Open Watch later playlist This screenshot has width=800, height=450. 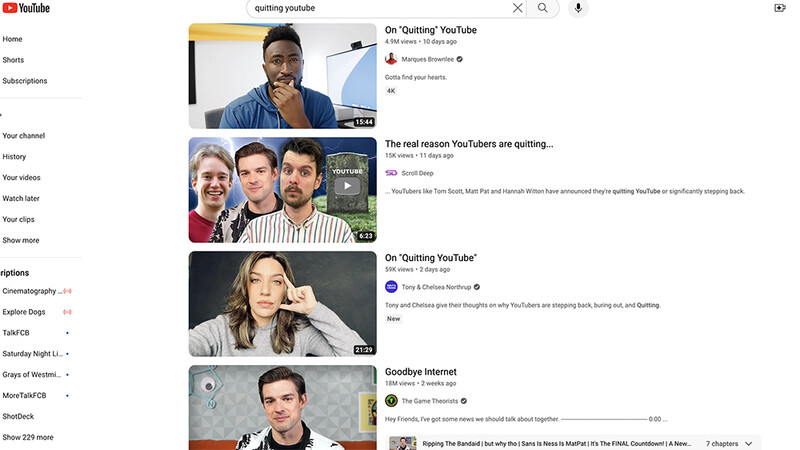pyautogui.click(x=21, y=198)
